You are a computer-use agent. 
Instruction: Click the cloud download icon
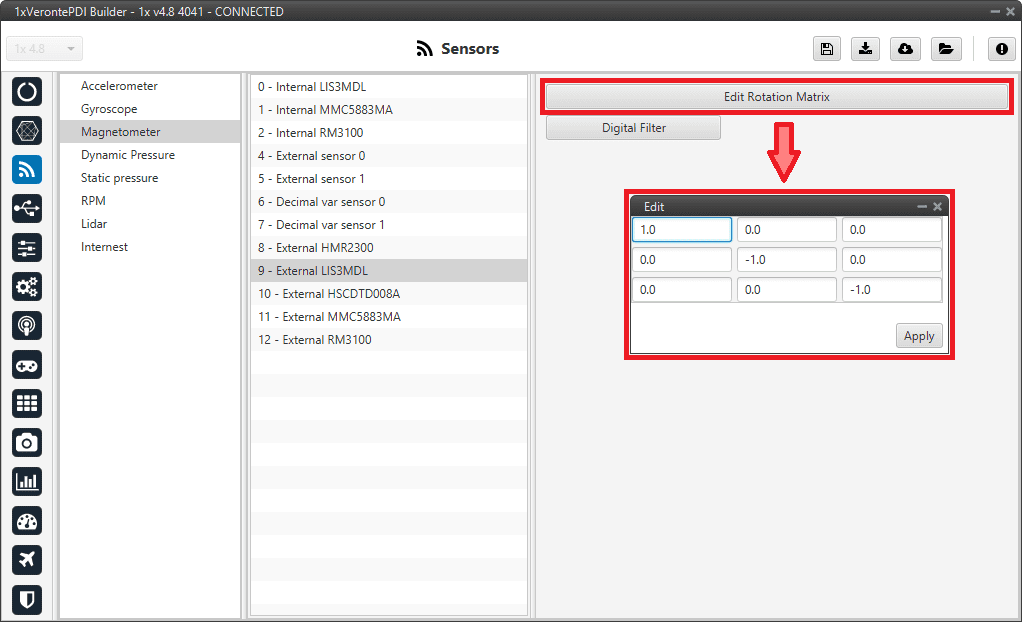pyautogui.click(x=905, y=49)
